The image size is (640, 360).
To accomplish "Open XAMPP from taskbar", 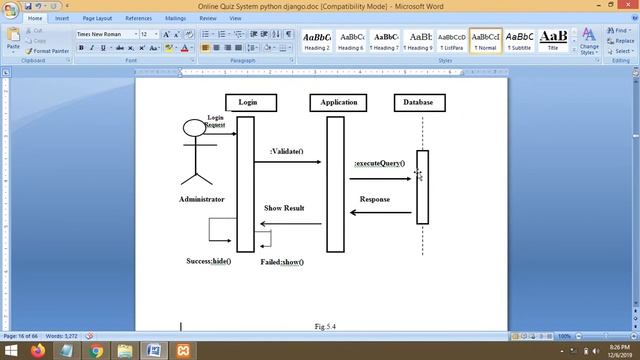I will [183, 351].
